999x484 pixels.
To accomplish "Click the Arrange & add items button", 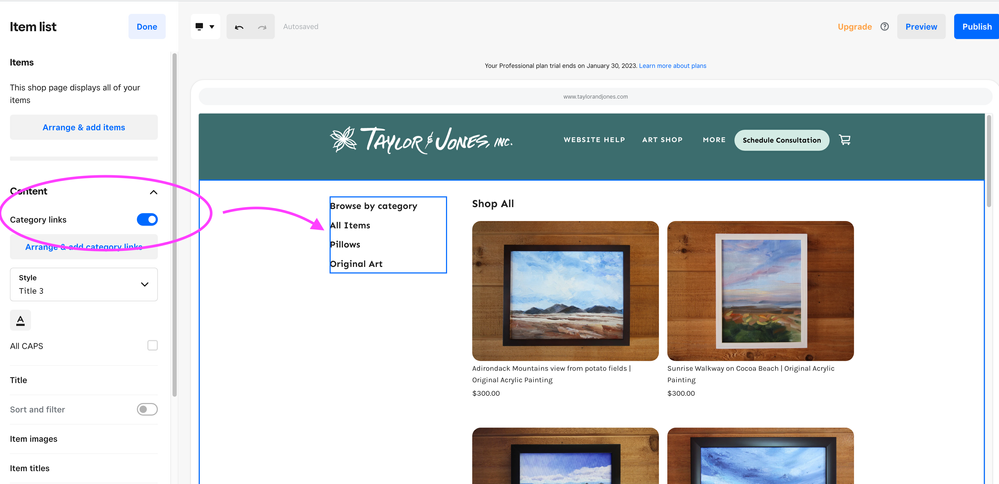I will (x=84, y=127).
